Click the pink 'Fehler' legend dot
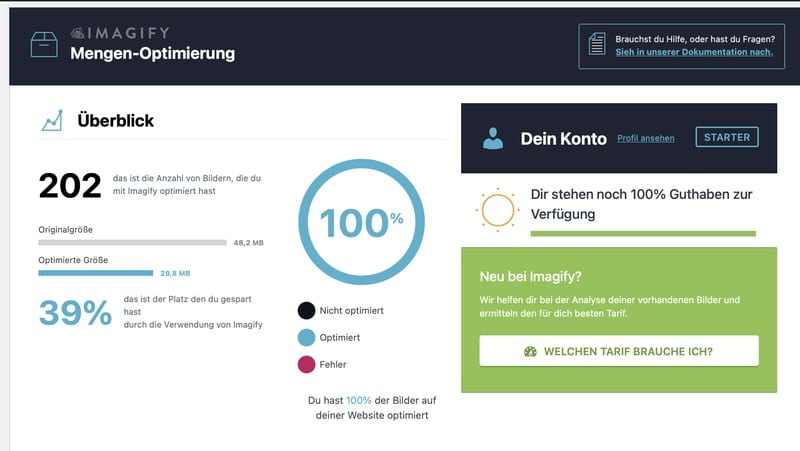 (x=306, y=364)
